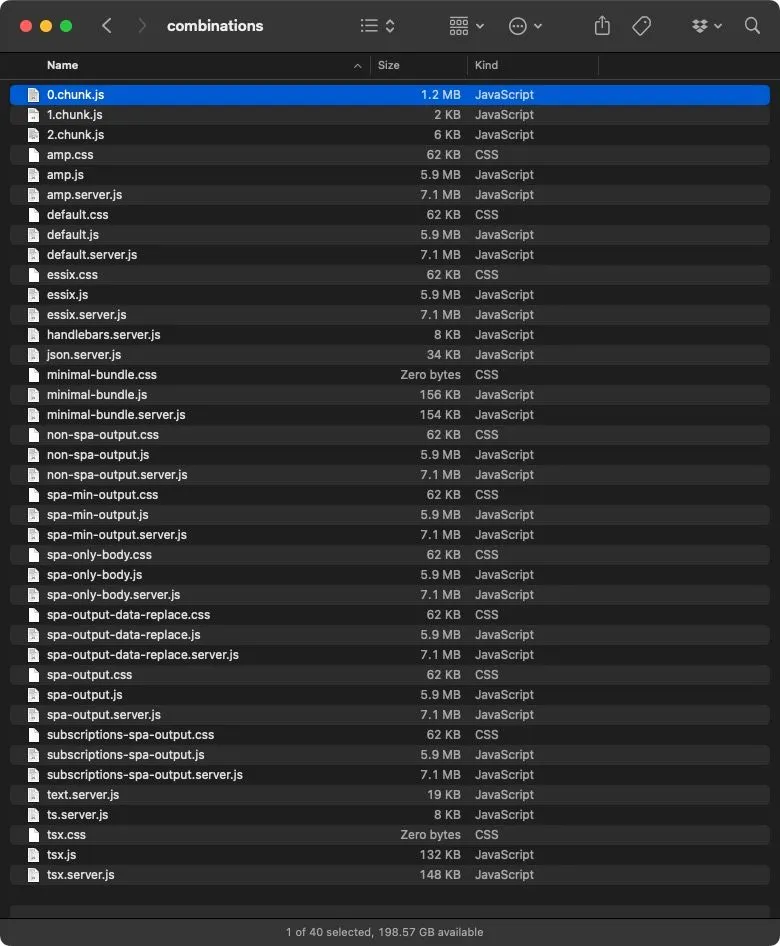Screen dimensions: 780x946
Task: Open the Dropbox toolbar menu
Action: click(706, 26)
